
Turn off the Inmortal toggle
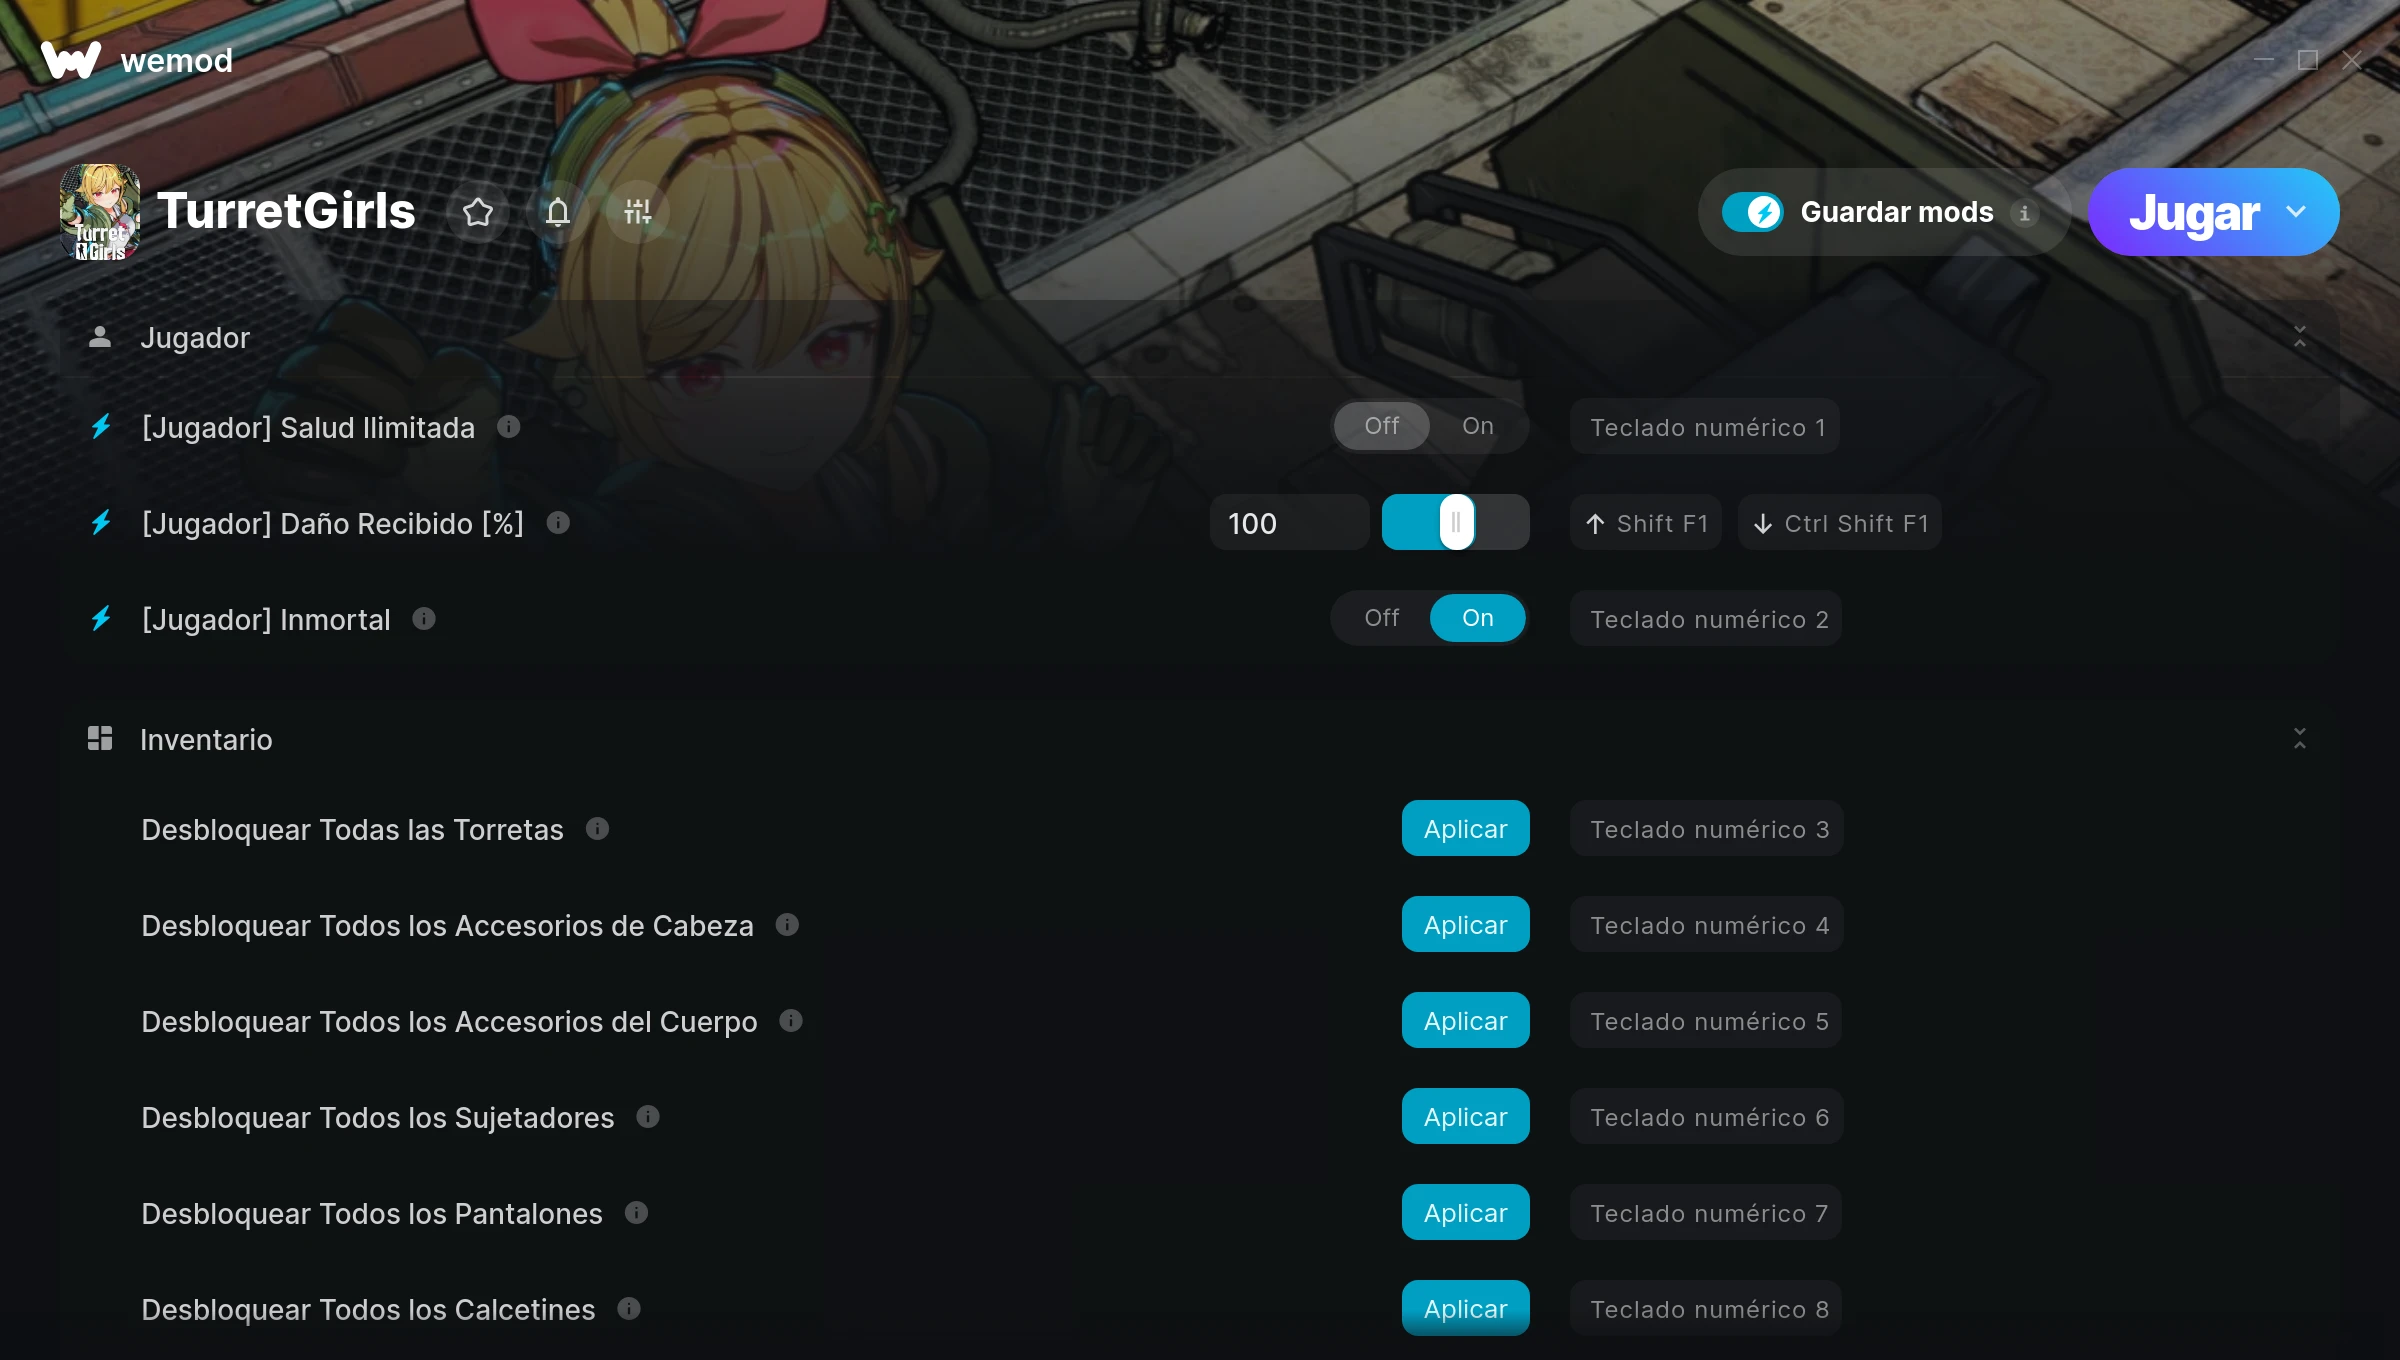[x=1381, y=618]
